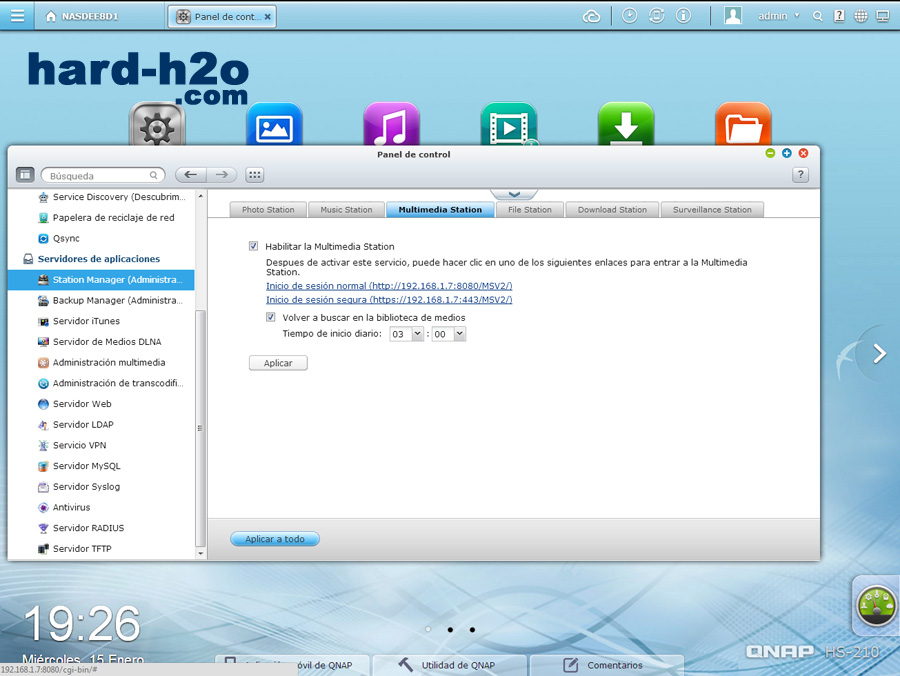
Task: Open the language globe icon
Action: [860, 16]
